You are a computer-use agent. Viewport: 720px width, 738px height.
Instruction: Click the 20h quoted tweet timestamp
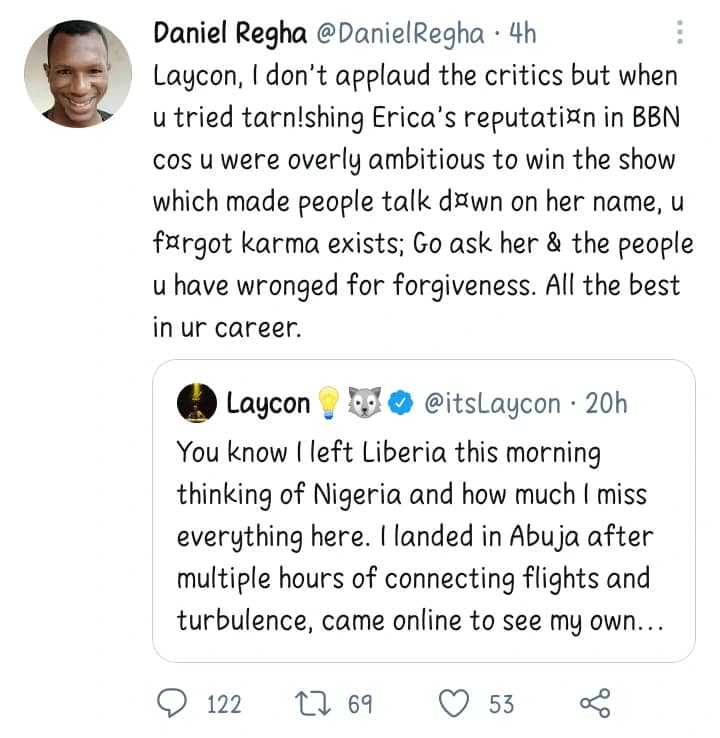point(606,404)
